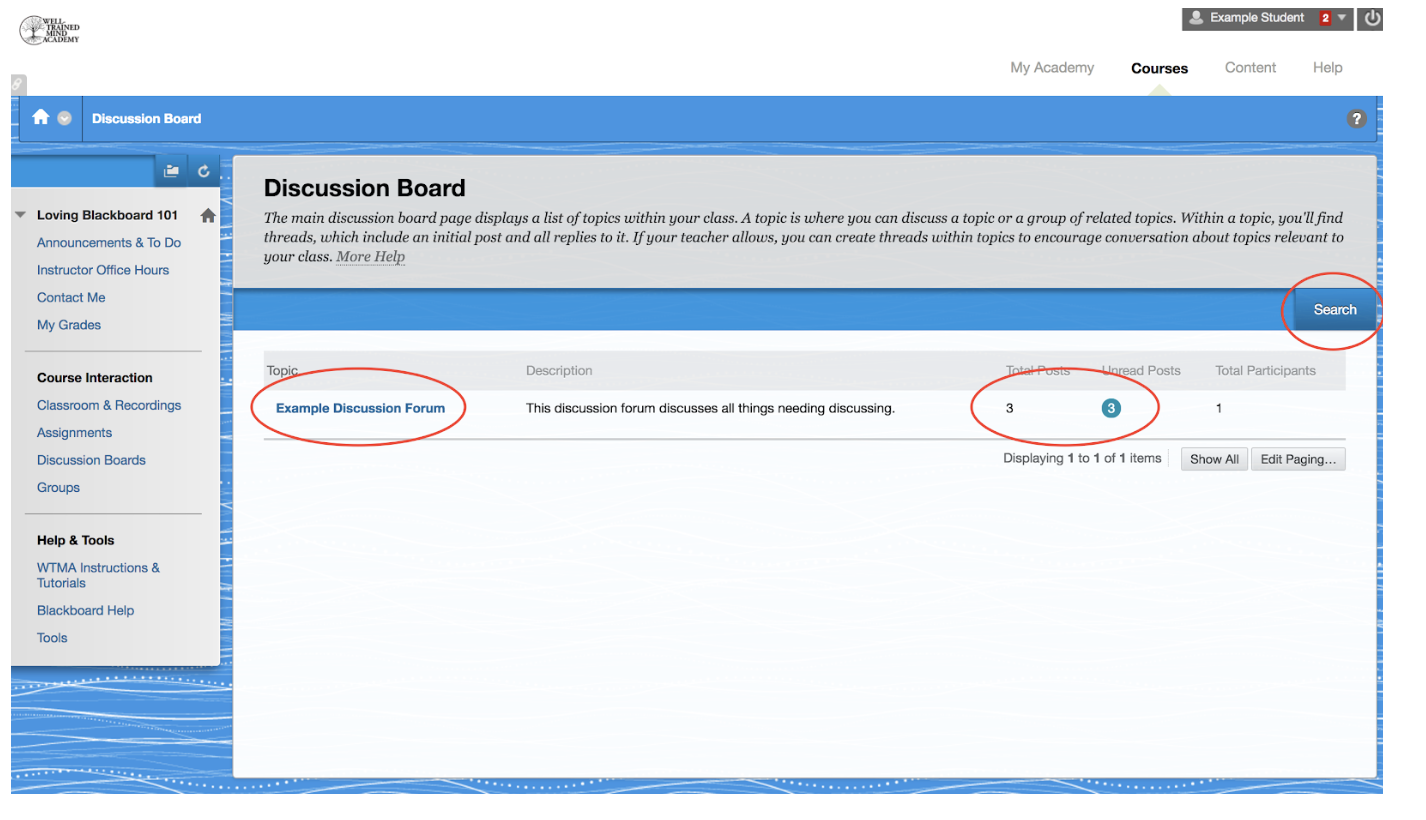
Task: Click the home icon beside Loving Blackboard 101
Action: (x=207, y=214)
